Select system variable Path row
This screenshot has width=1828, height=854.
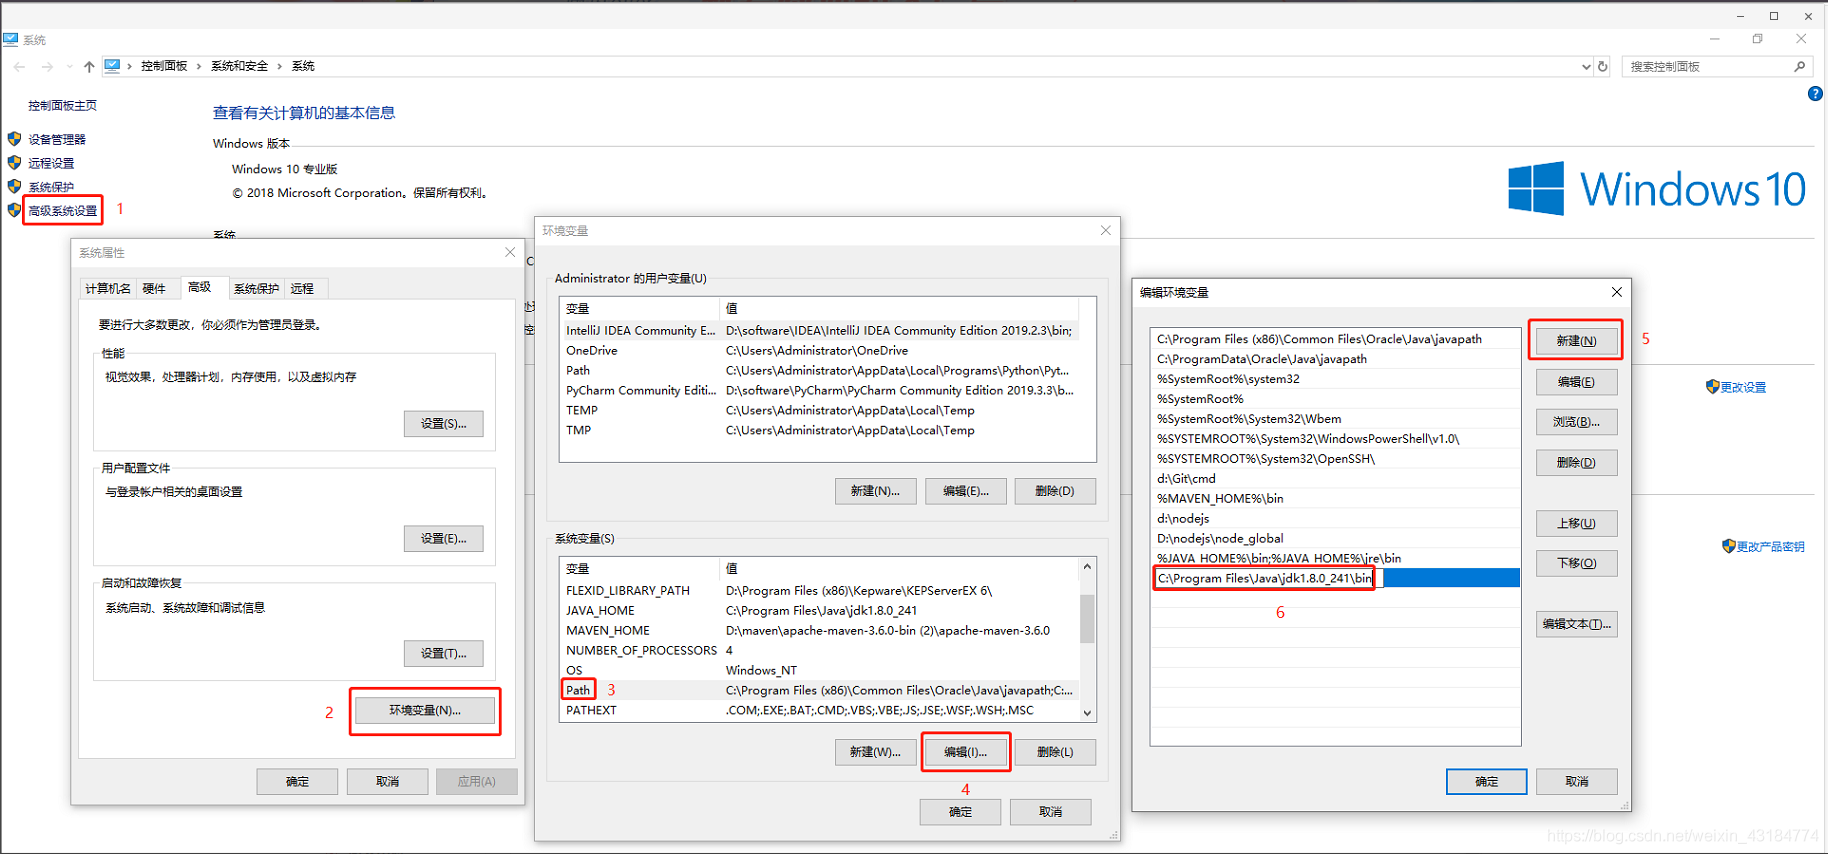820,690
